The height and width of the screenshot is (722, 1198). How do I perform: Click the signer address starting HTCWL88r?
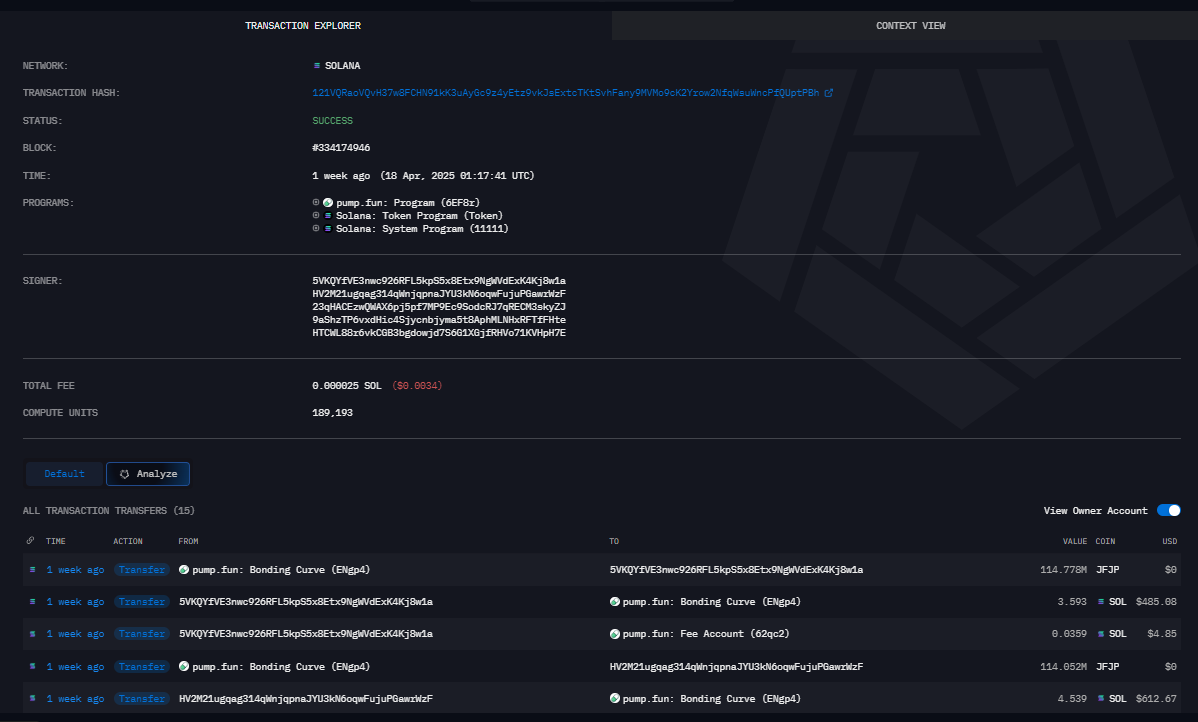[x=439, y=333]
